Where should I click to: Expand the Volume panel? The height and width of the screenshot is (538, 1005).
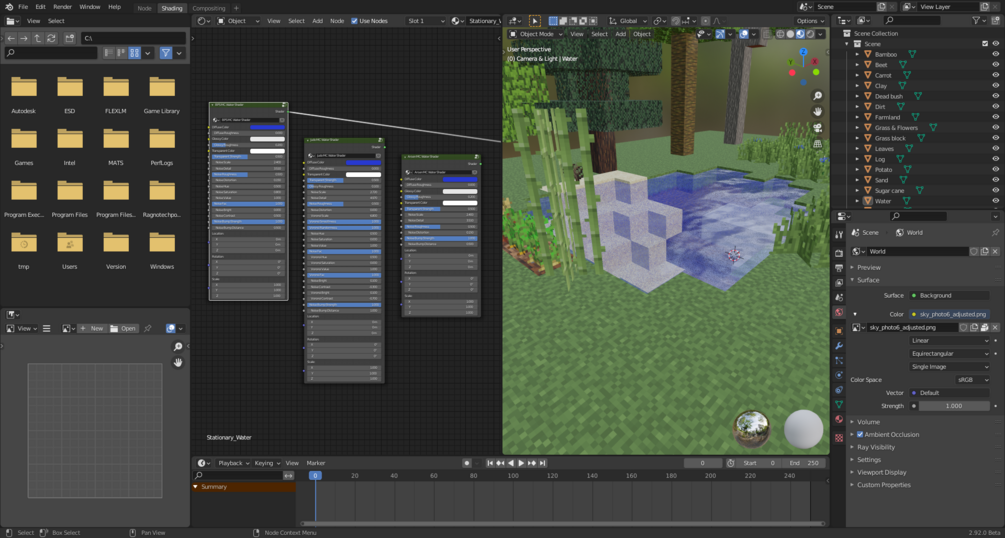(x=868, y=422)
